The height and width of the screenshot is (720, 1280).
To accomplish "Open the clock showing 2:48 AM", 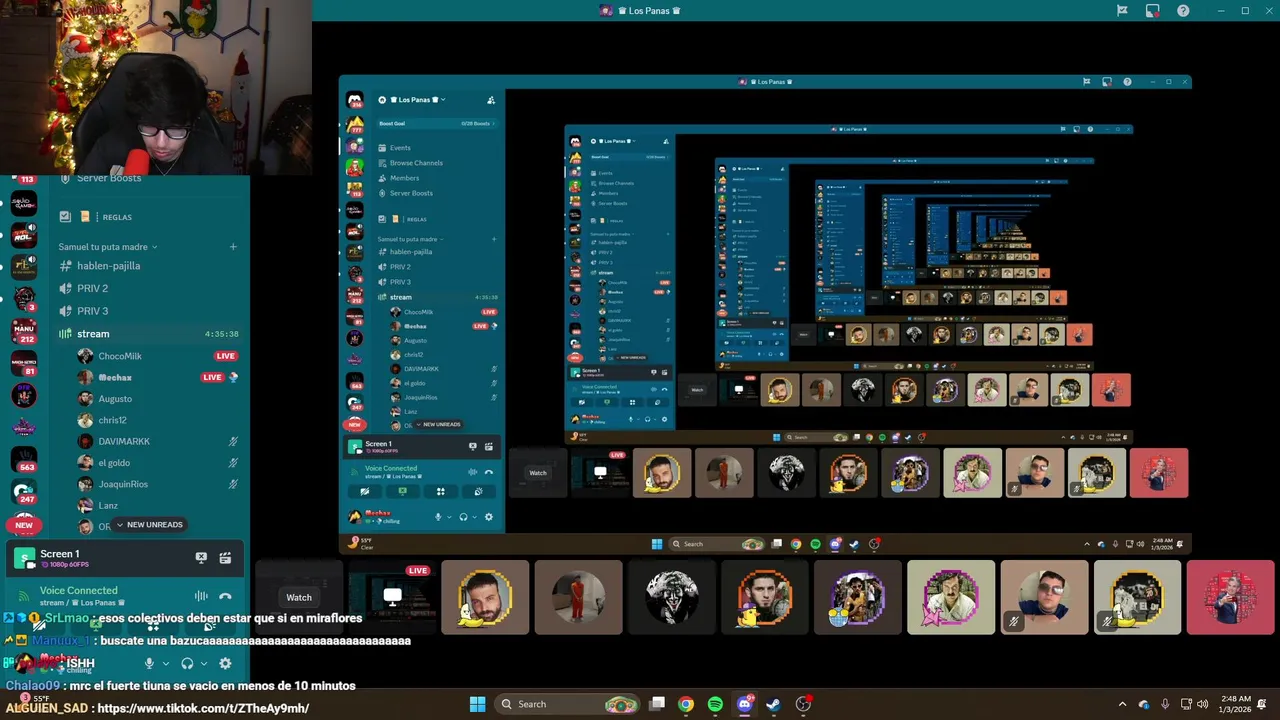I will click(x=1235, y=704).
